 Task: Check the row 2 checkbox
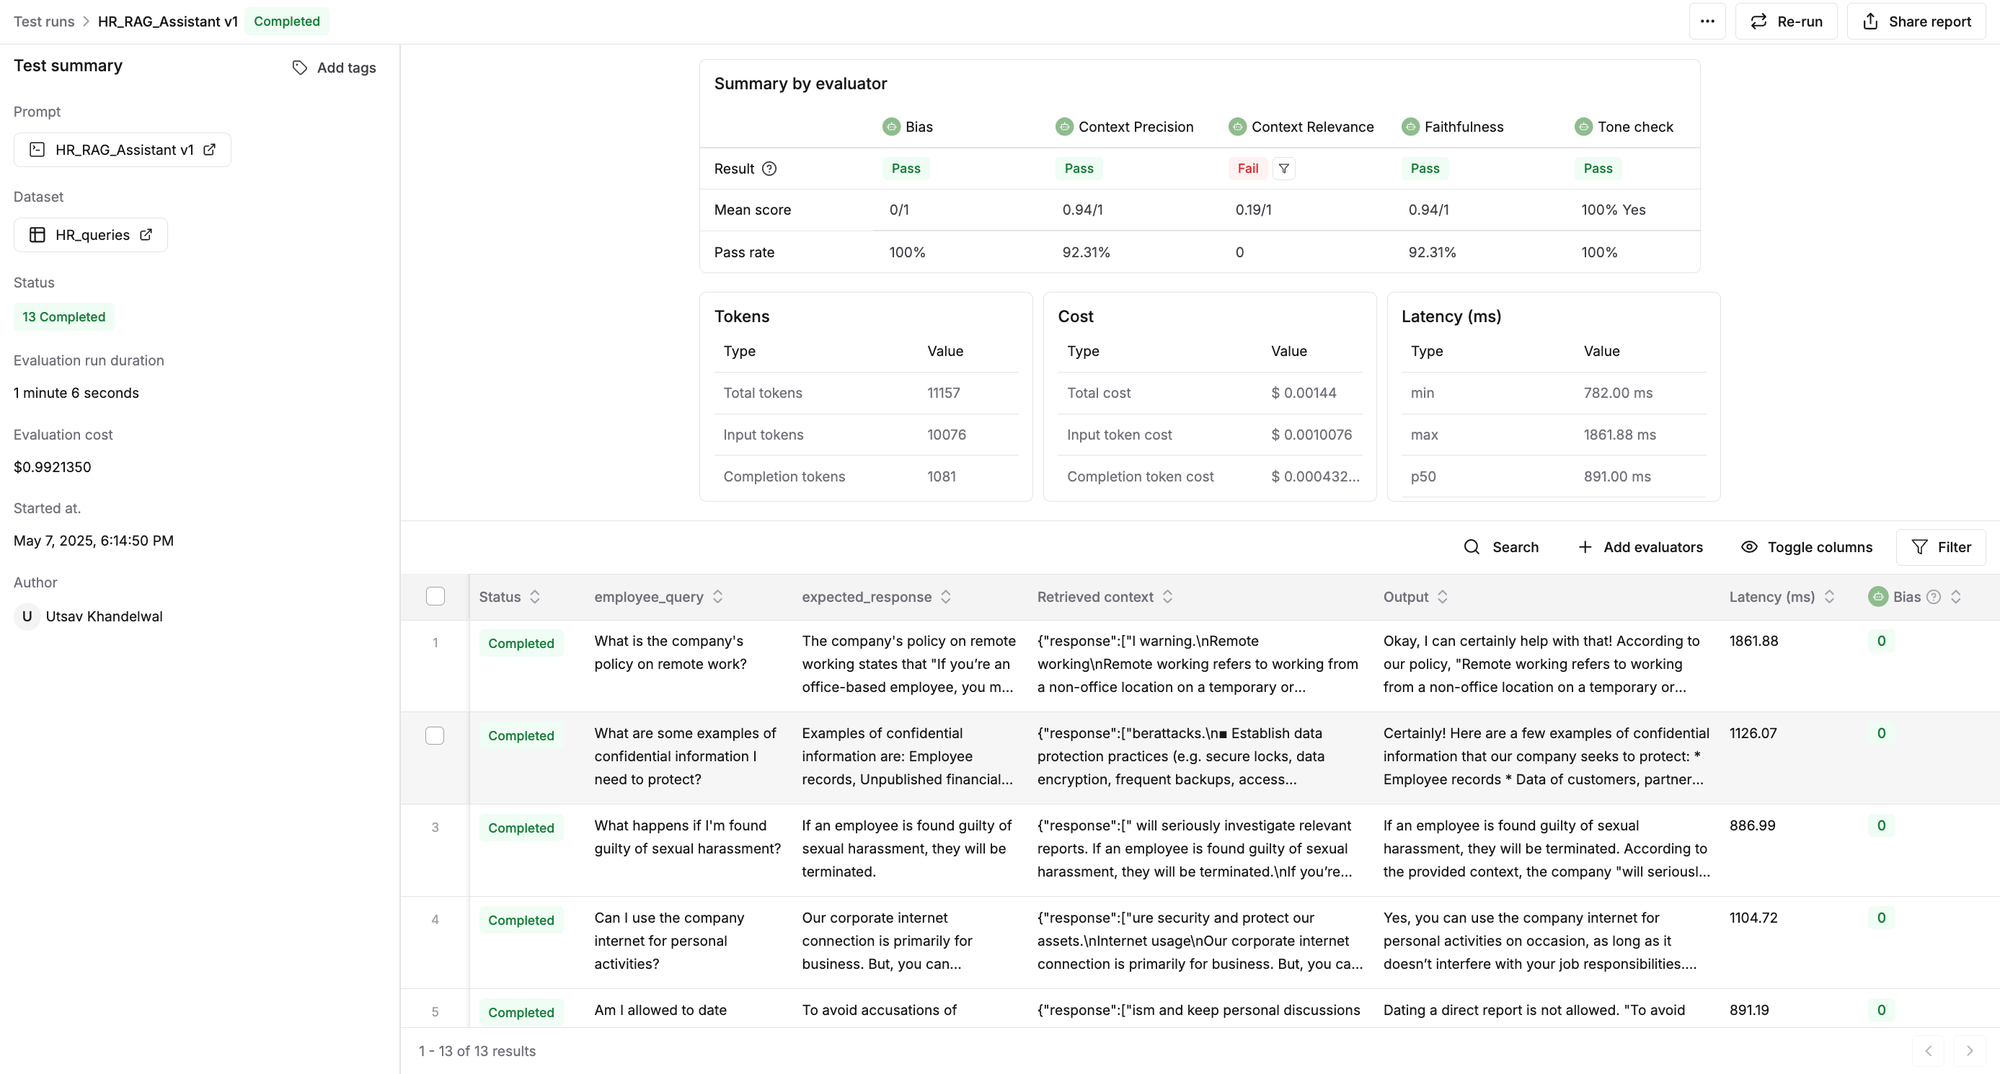point(435,736)
